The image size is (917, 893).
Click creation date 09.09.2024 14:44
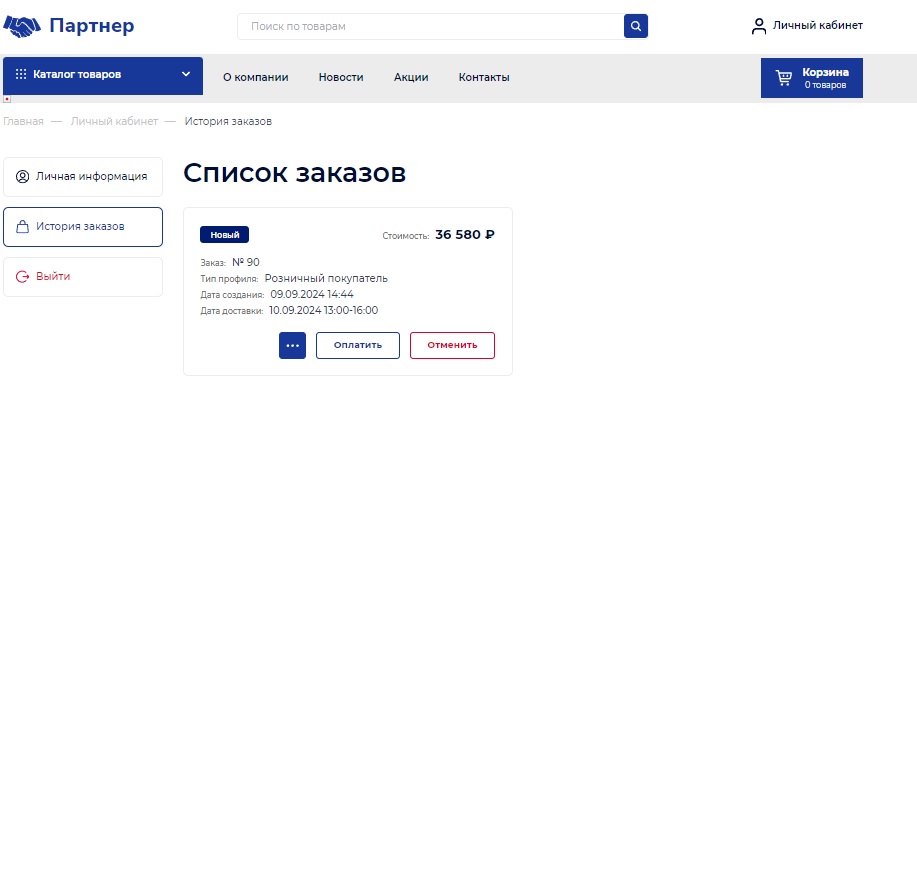tap(312, 294)
